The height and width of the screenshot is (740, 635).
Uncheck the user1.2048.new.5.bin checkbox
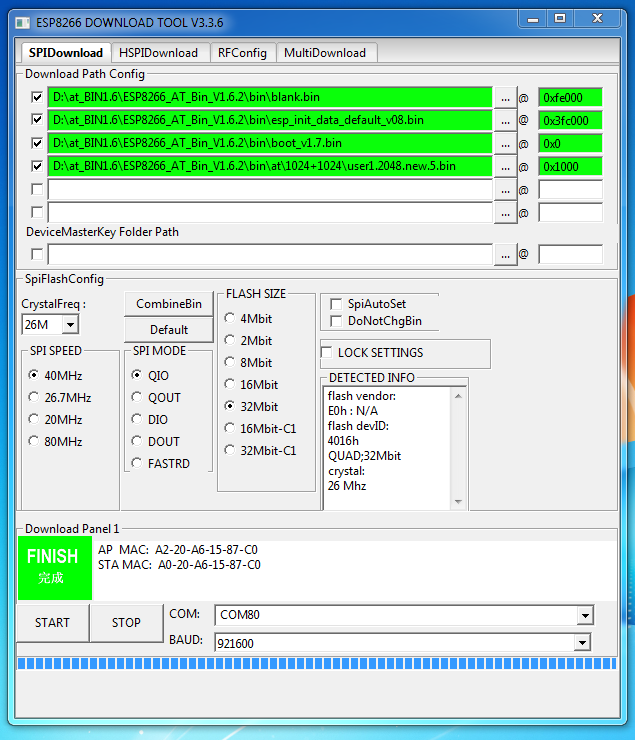click(x=37, y=166)
